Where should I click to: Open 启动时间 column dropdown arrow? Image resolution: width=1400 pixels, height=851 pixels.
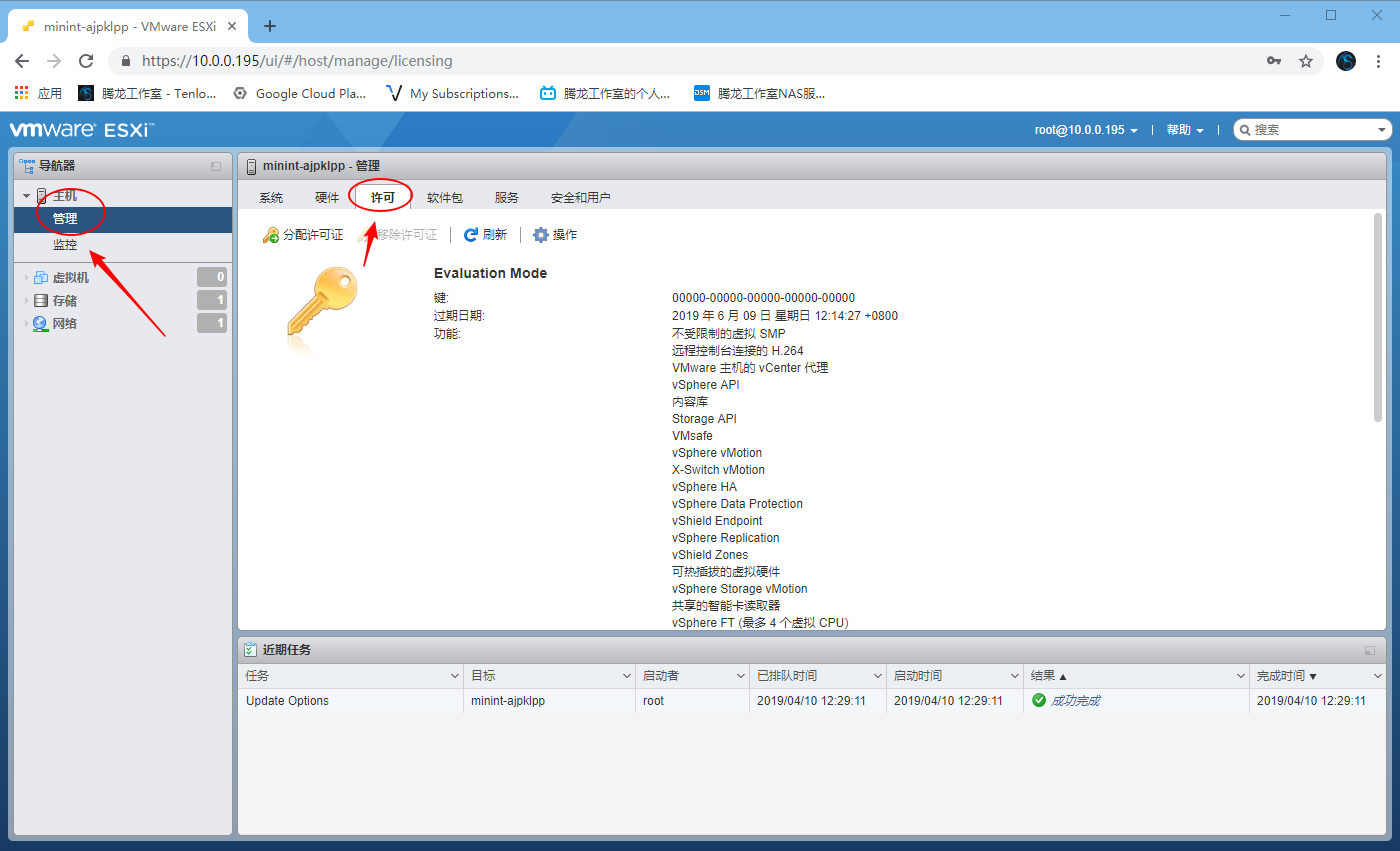tap(1013, 677)
